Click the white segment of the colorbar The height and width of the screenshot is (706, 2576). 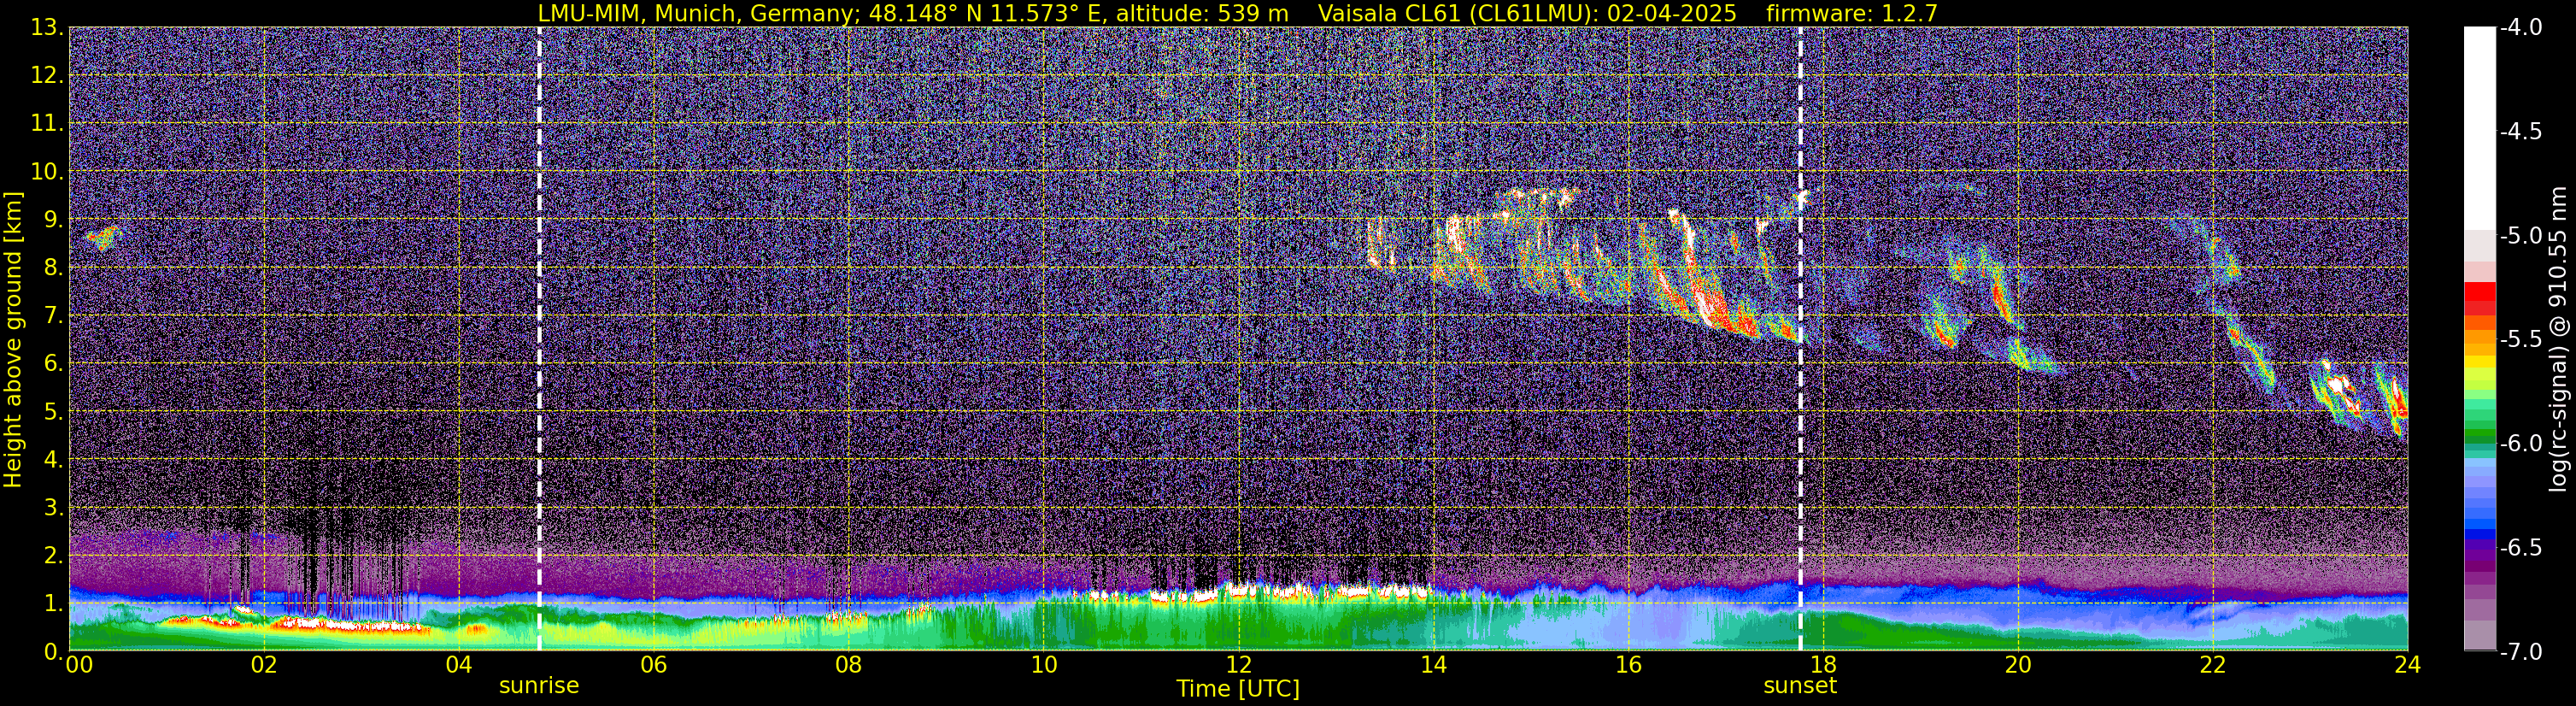2479,128
